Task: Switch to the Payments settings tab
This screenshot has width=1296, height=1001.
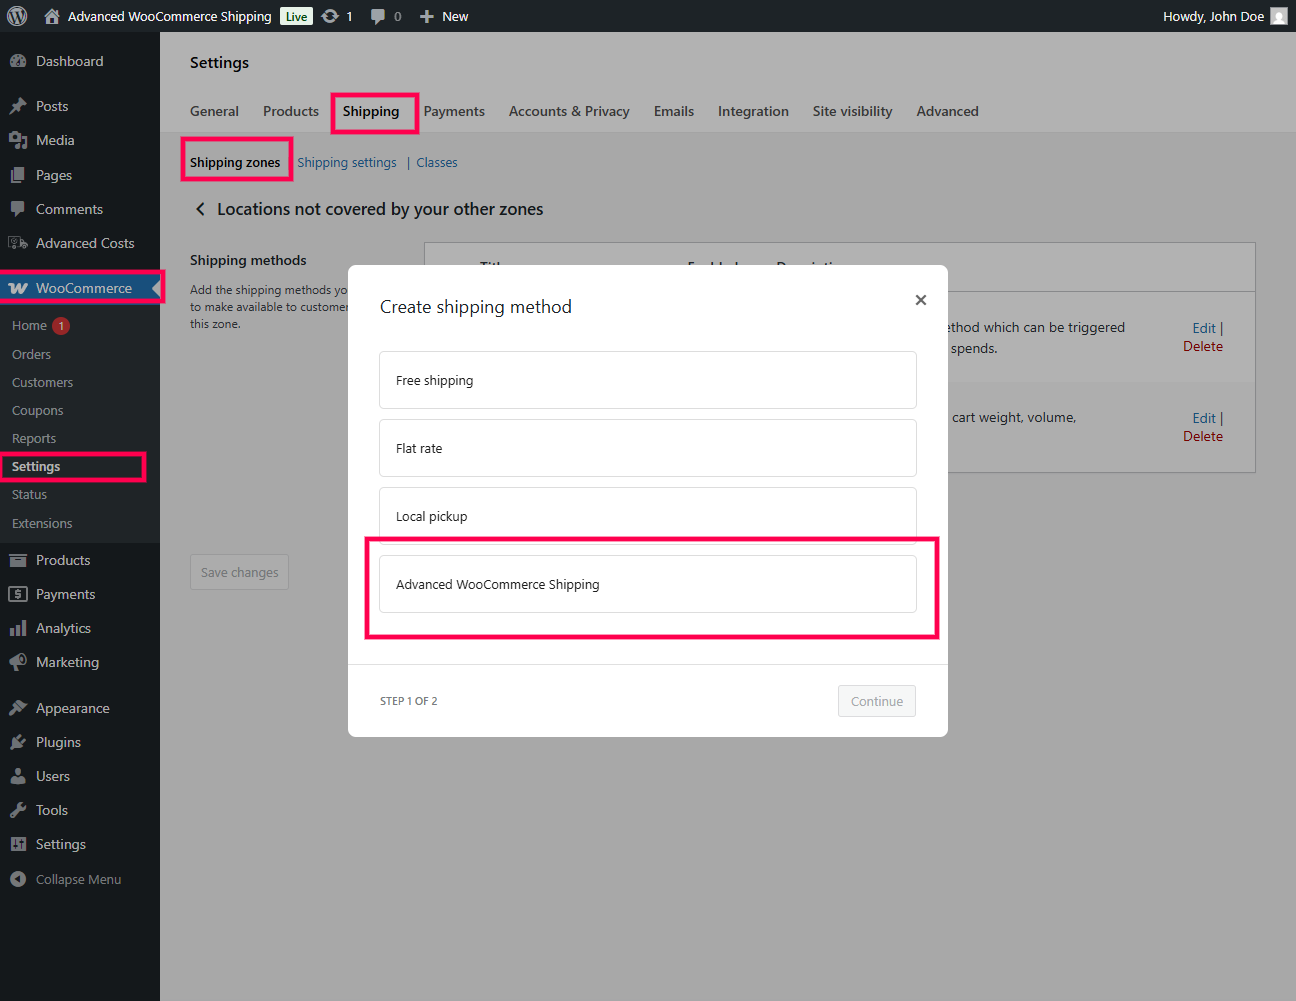Action: (454, 111)
